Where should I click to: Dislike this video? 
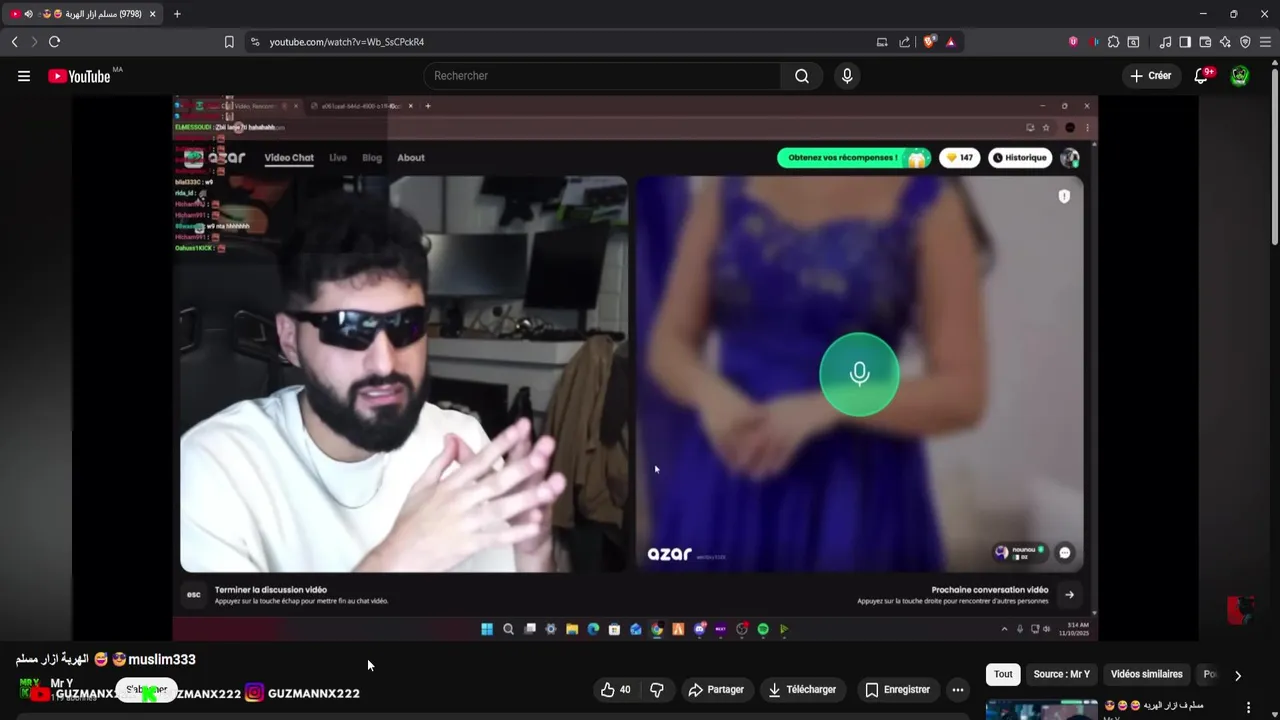657,690
